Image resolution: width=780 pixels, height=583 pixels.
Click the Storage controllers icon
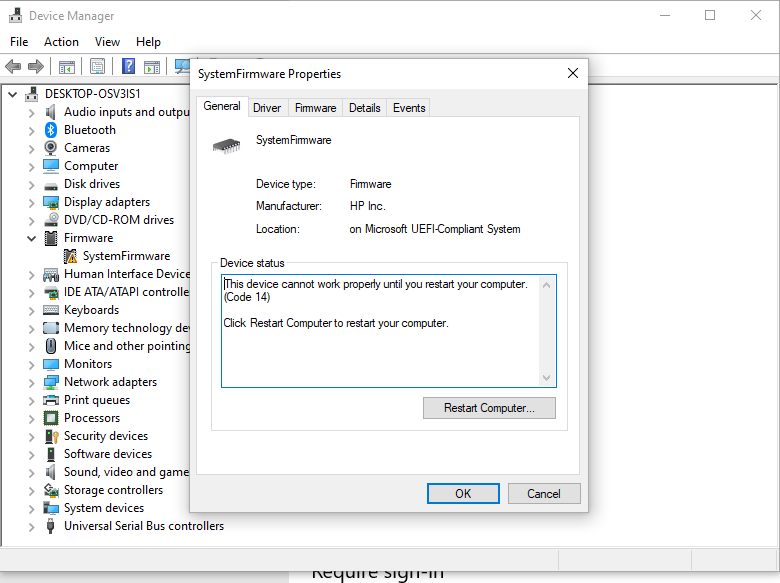tap(51, 490)
